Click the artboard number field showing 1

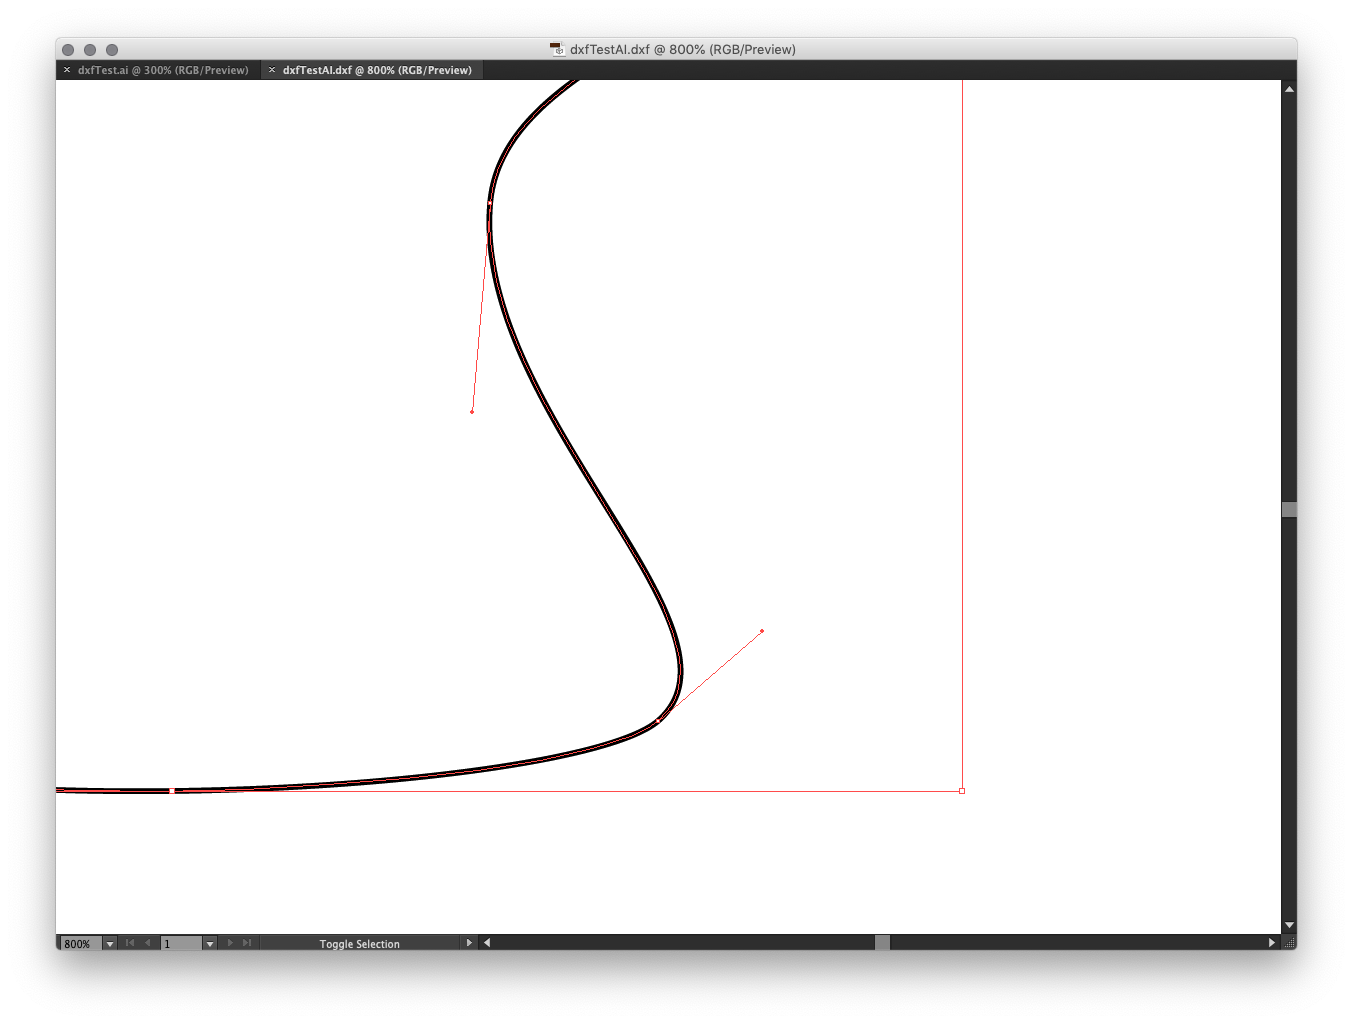pyautogui.click(x=182, y=942)
